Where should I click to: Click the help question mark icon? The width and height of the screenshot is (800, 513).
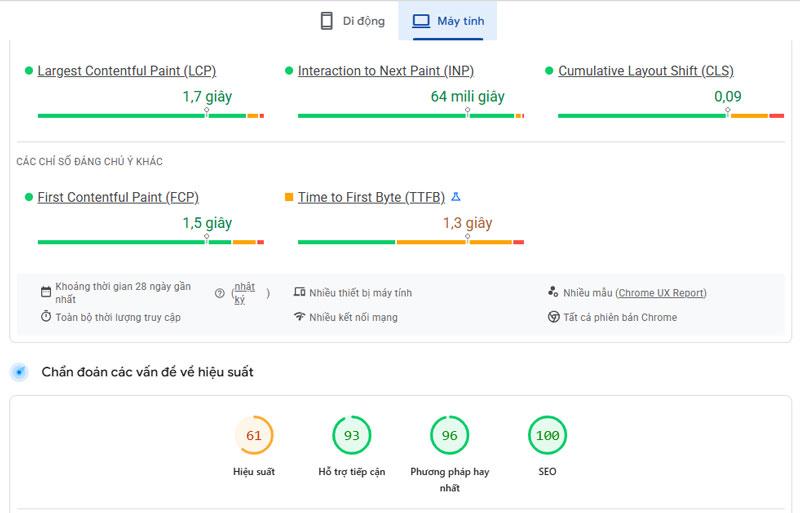coord(219,293)
